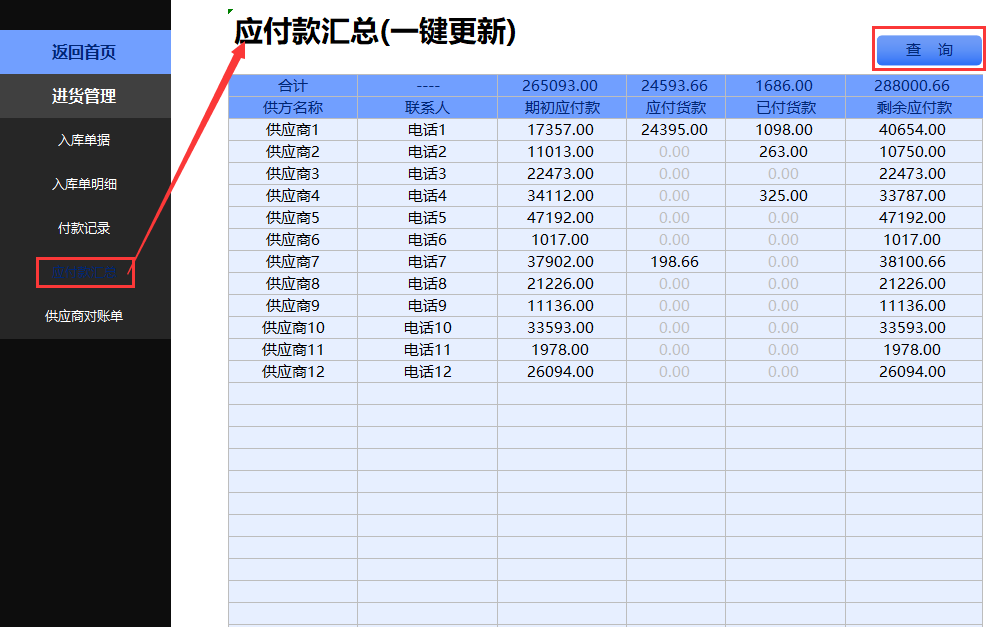Select 付款记录 in the sidebar
The image size is (989, 627).
click(85, 229)
